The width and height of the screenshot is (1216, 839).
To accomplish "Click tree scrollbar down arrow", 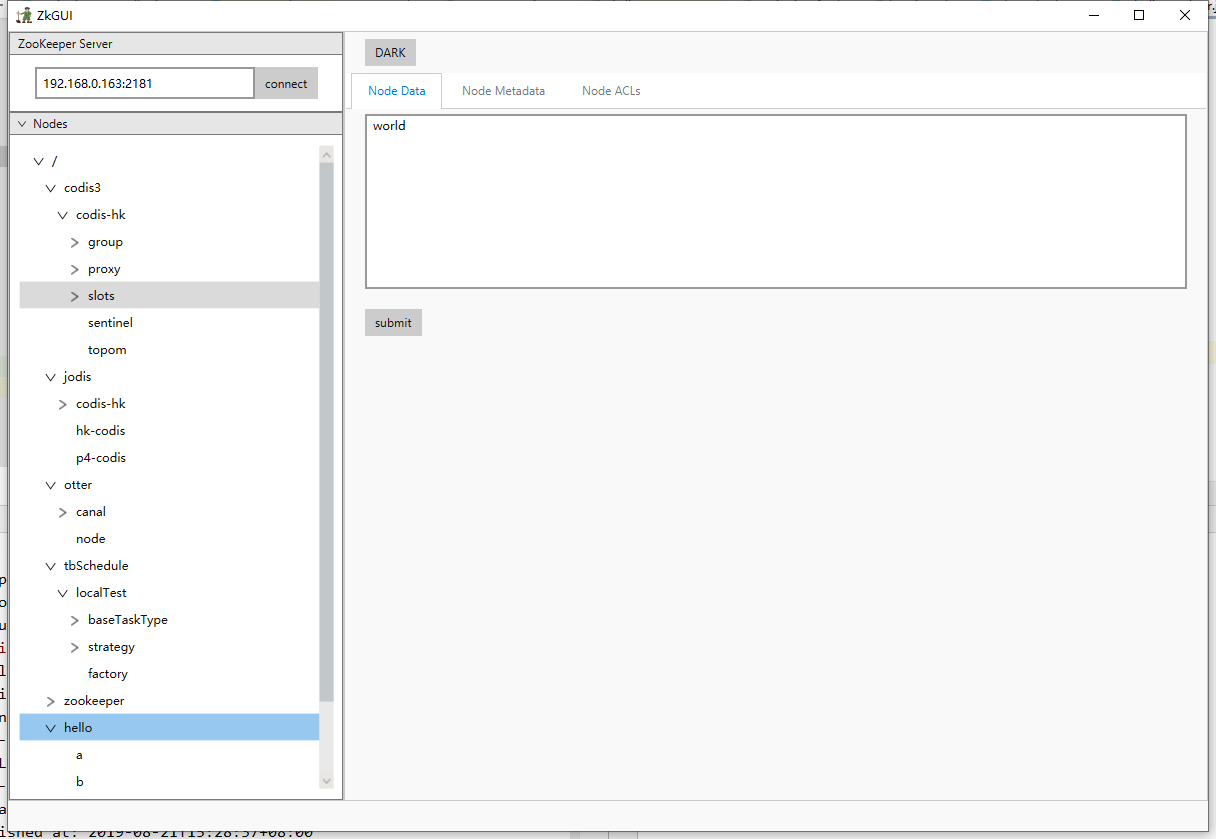I will (x=326, y=780).
